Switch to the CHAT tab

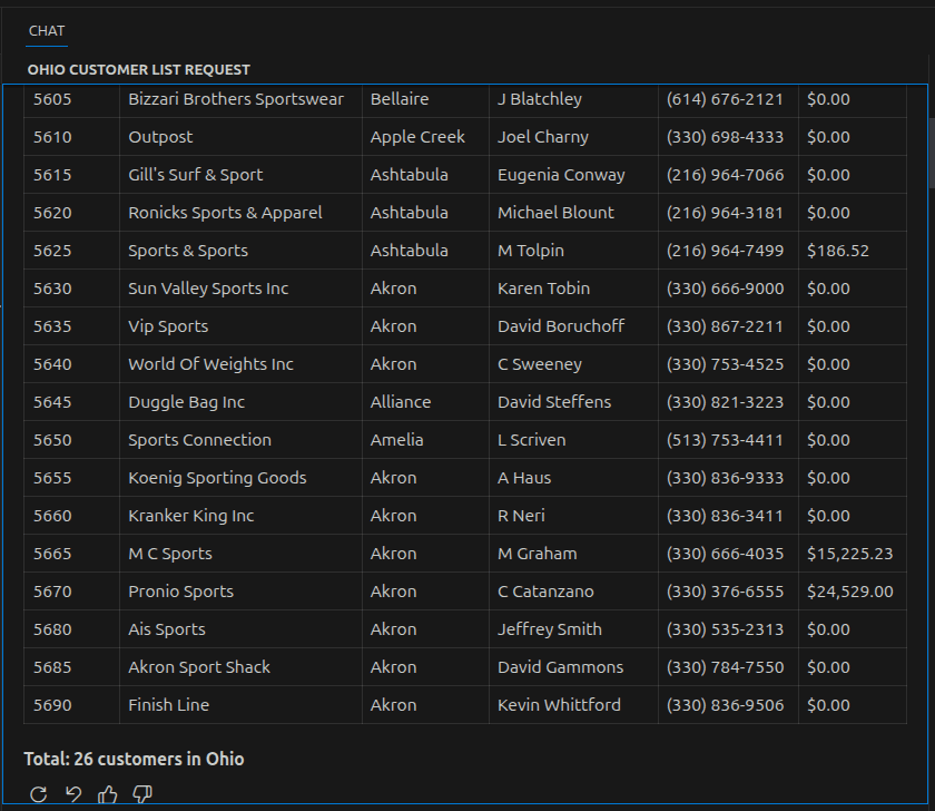(47, 31)
